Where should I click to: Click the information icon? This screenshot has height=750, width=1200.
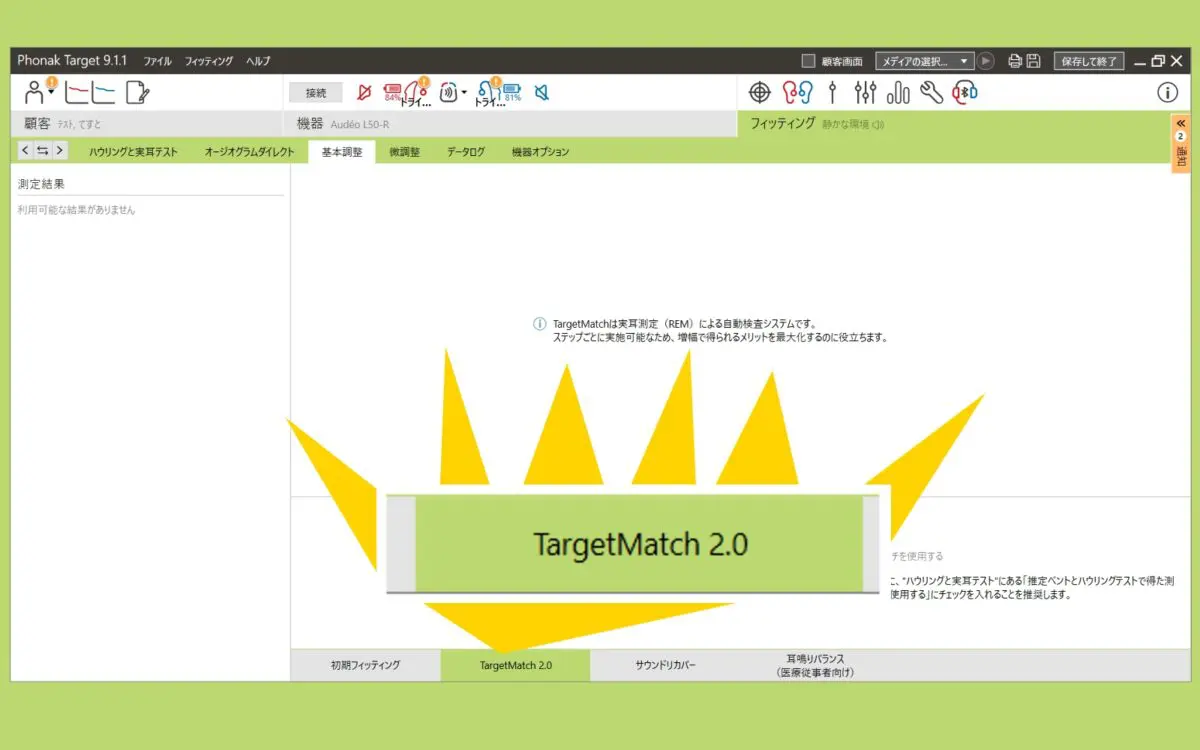pos(1167,93)
